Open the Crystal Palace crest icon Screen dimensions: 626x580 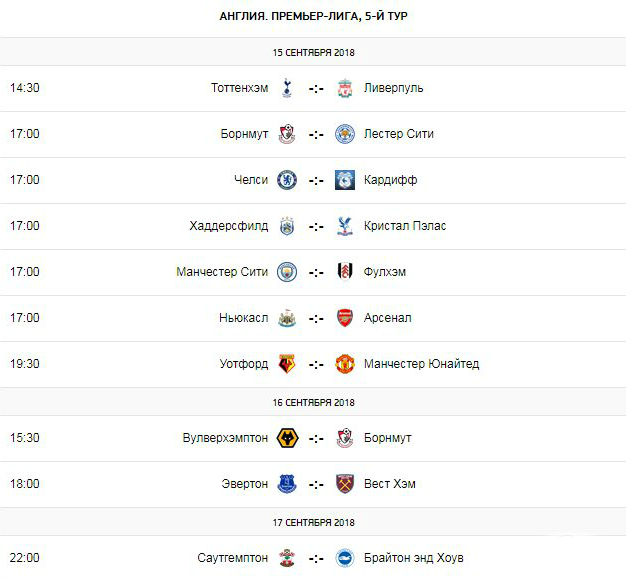click(345, 226)
